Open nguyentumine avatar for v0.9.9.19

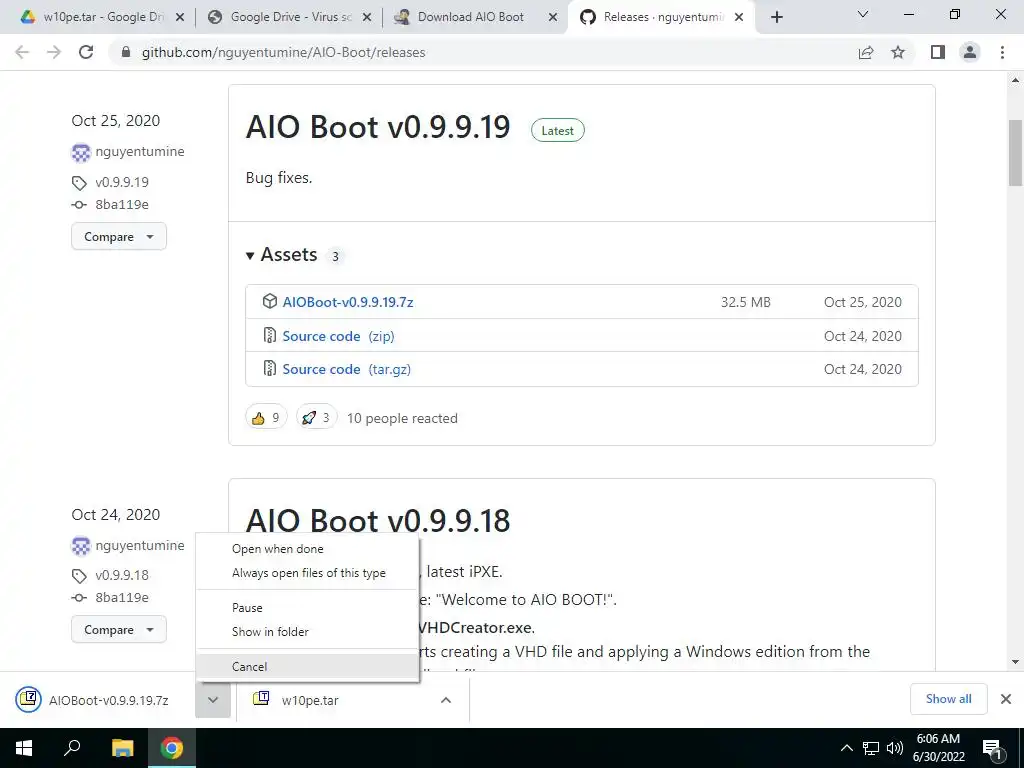(x=81, y=153)
